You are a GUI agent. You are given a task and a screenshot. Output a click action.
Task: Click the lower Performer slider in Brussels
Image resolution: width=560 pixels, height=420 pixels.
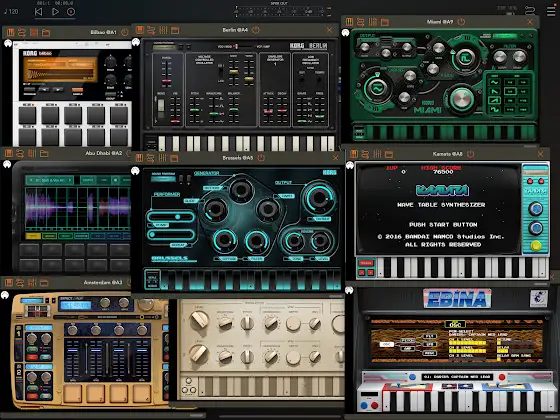click(171, 234)
